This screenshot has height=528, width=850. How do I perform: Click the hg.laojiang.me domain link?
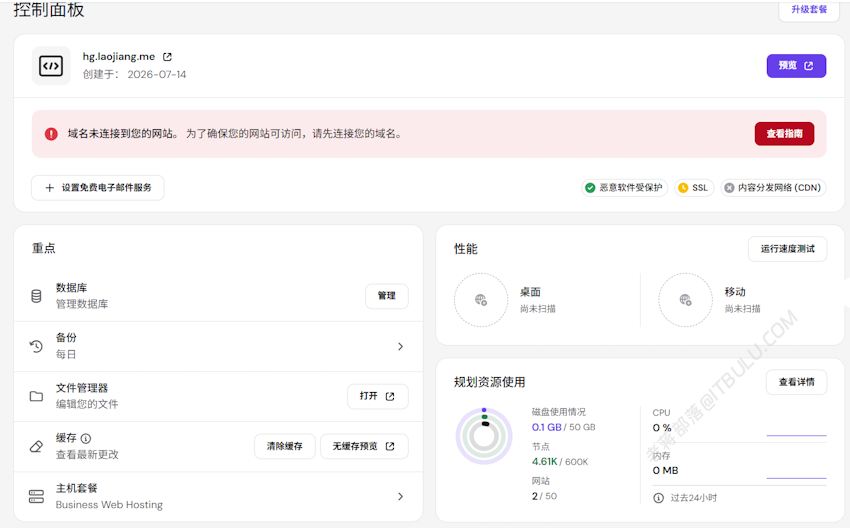pyautogui.click(x=119, y=56)
